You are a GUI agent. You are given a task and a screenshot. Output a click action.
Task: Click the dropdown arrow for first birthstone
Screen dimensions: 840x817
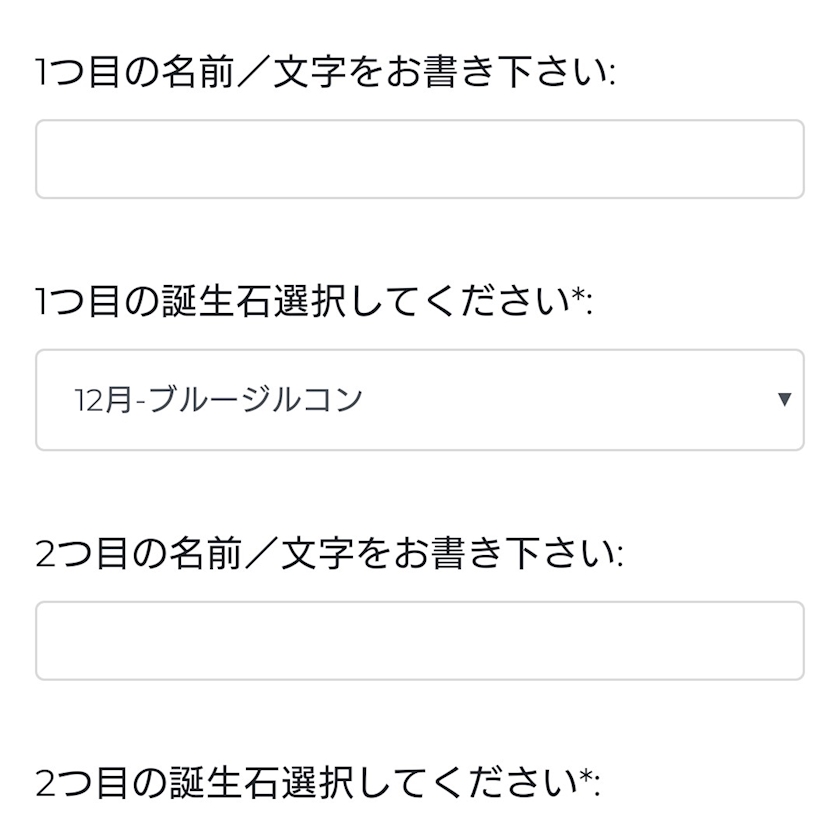[784, 400]
